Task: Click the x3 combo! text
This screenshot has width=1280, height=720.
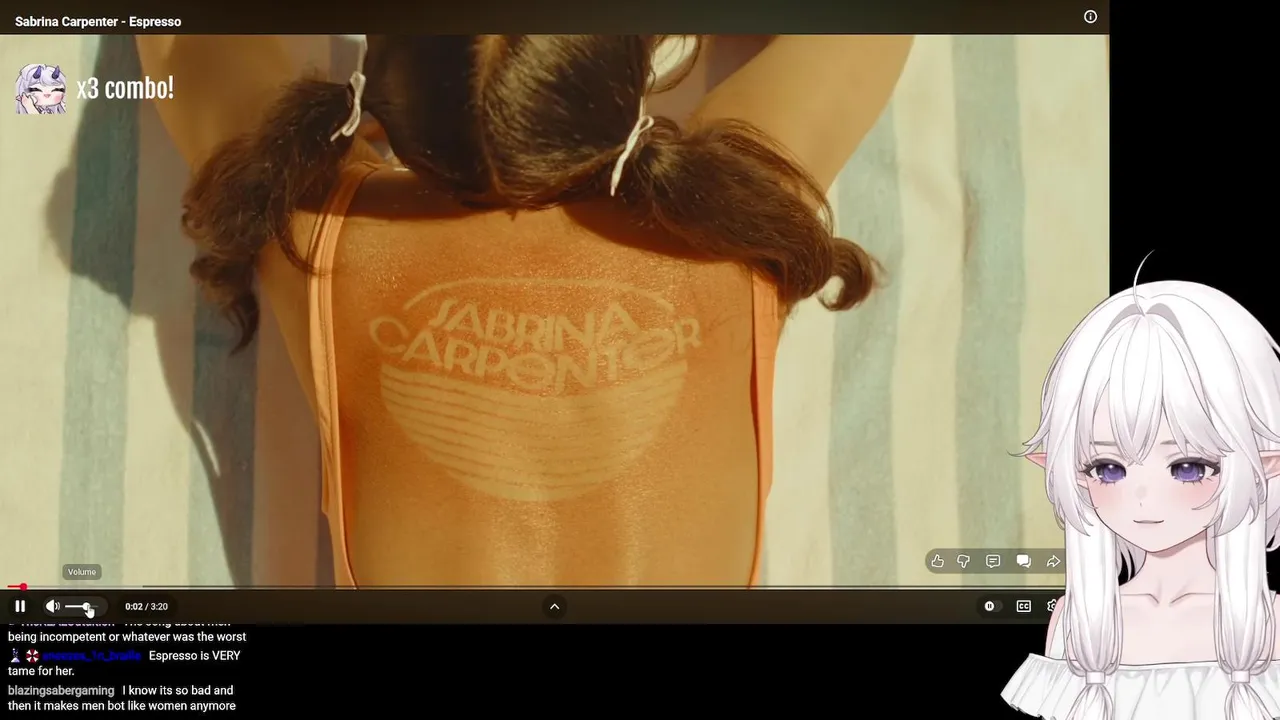Action: point(125,88)
